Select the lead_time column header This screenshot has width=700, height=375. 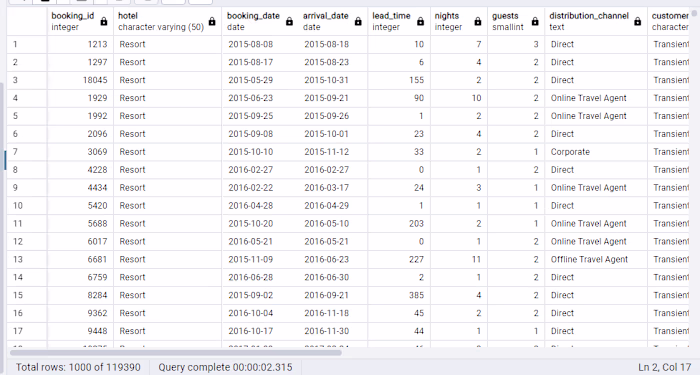click(399, 21)
